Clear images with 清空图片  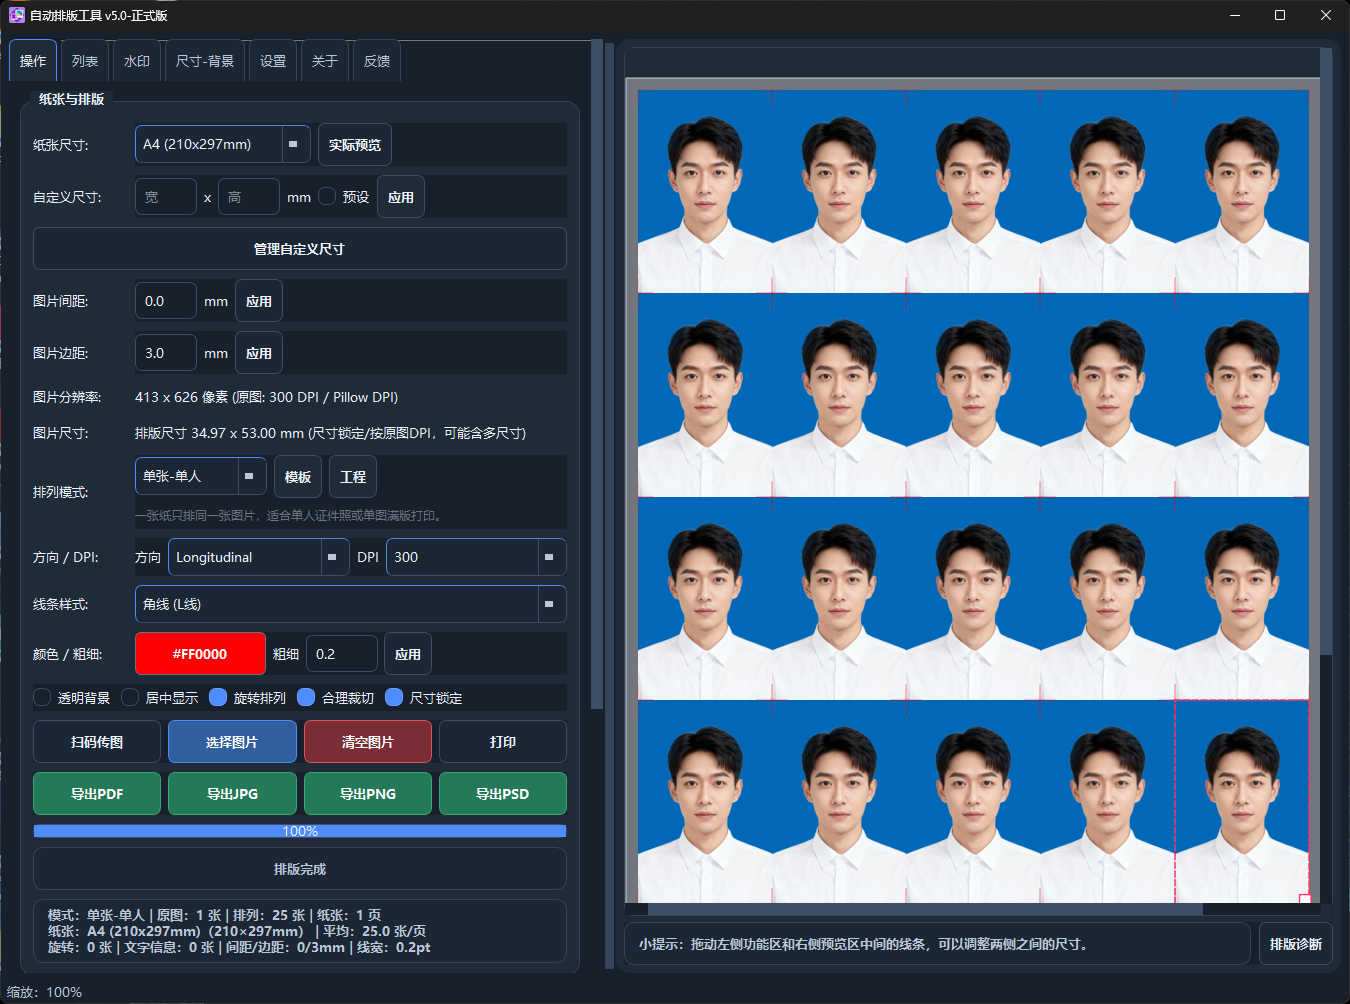(x=368, y=742)
